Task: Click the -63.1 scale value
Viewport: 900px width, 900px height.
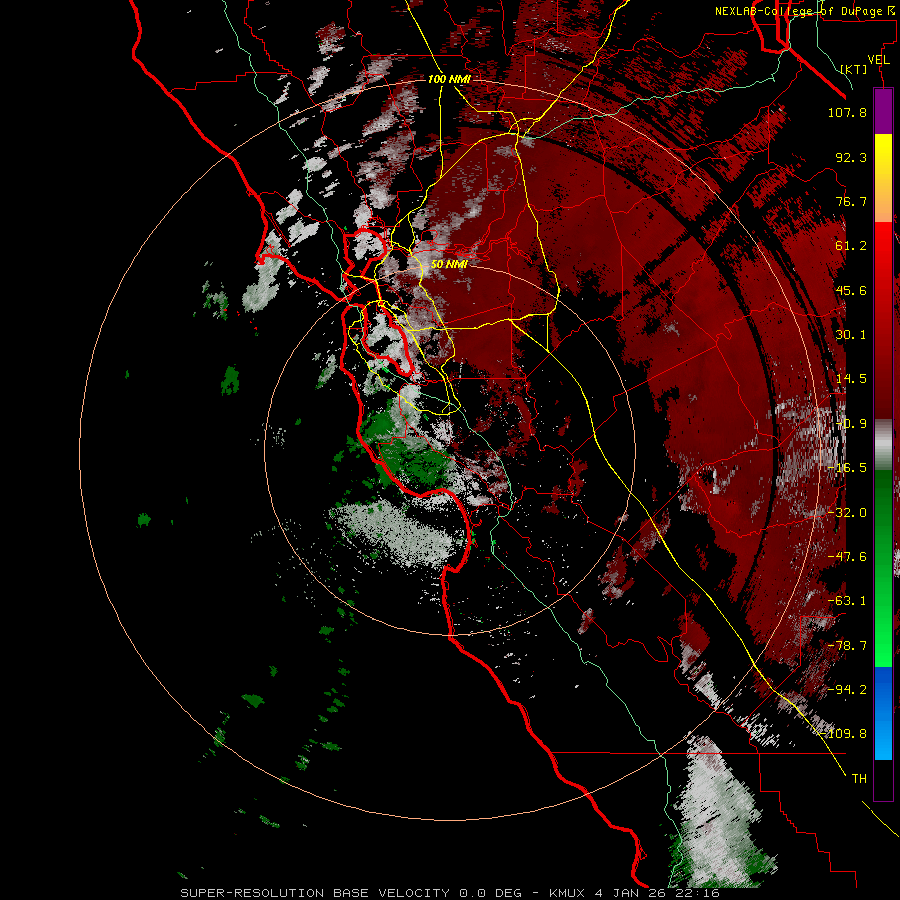Action: pyautogui.click(x=847, y=601)
